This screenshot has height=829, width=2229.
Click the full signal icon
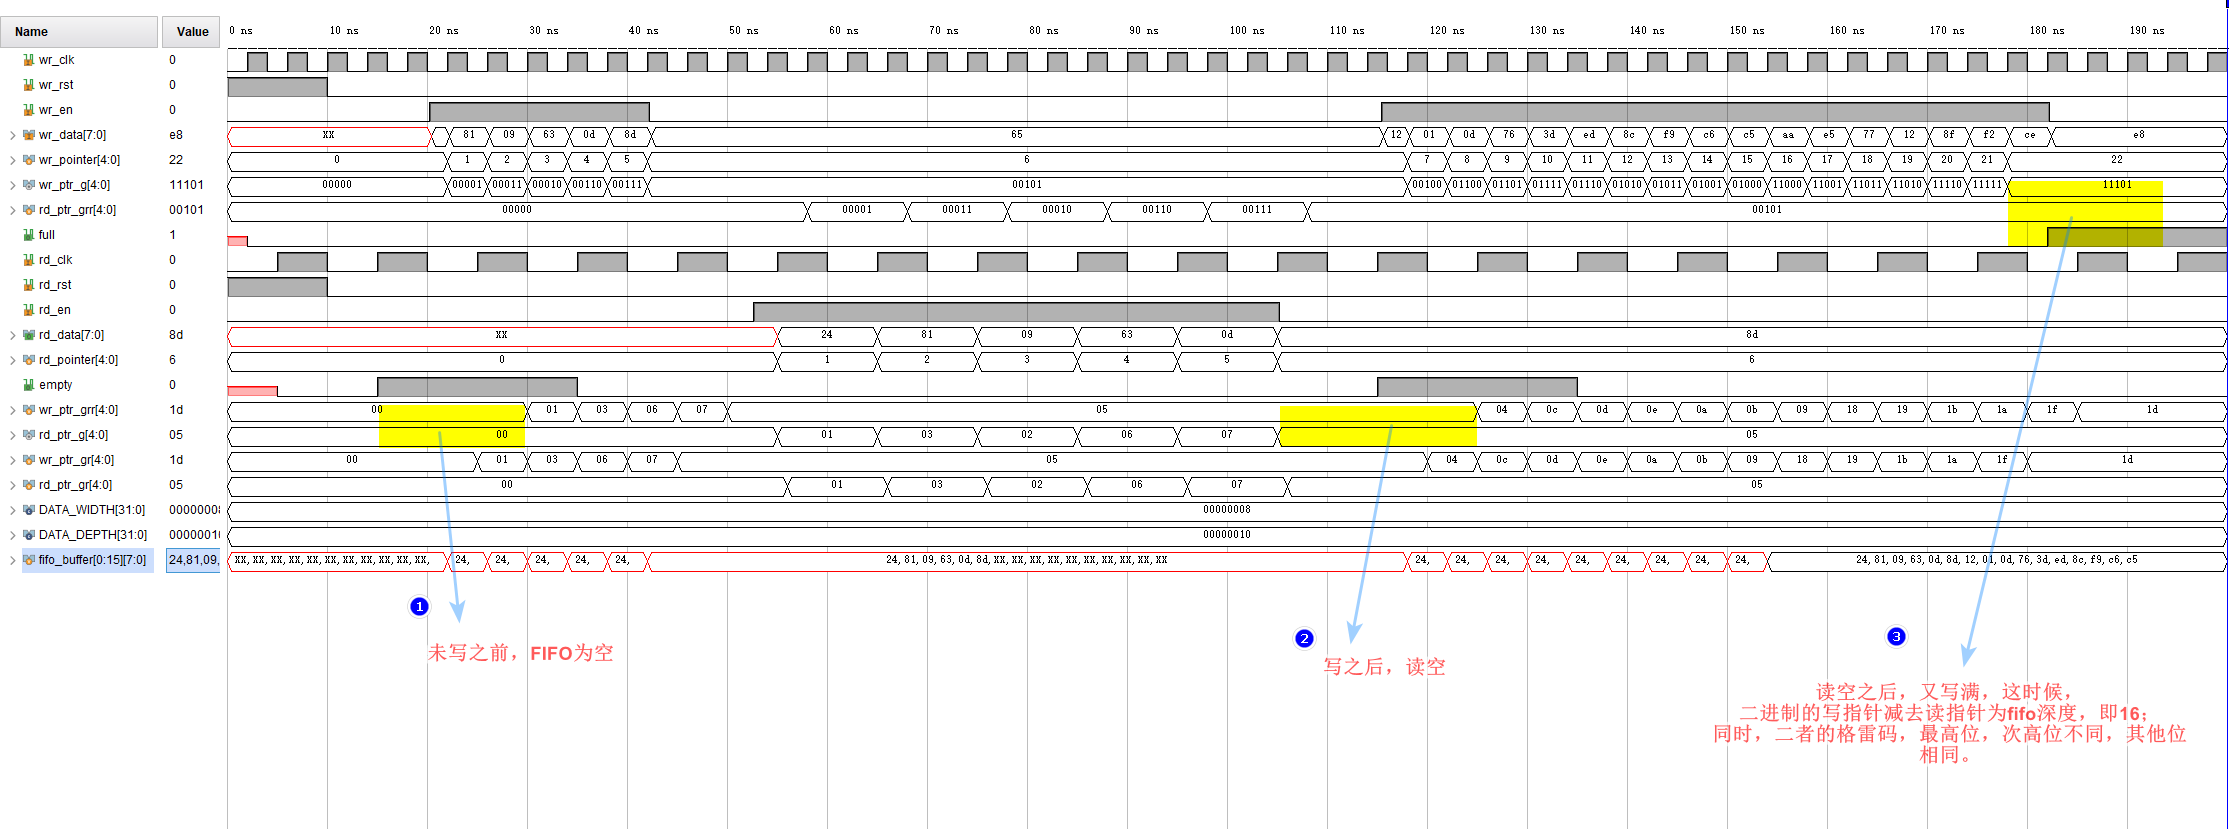point(29,235)
